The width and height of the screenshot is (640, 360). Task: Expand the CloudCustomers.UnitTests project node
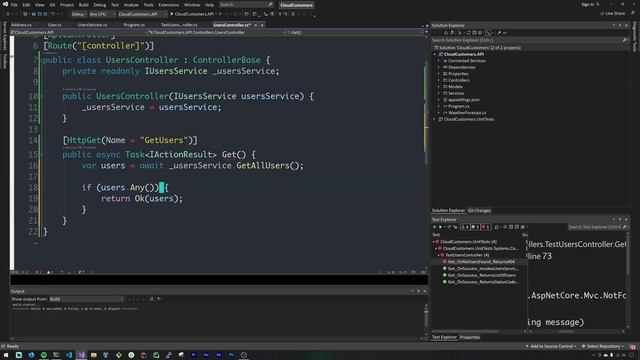tap(435, 120)
